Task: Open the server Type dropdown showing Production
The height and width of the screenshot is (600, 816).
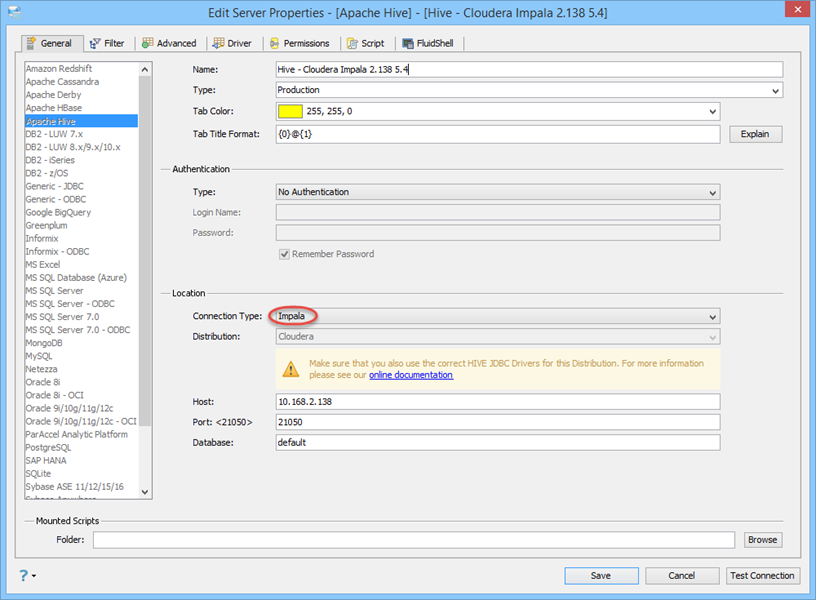Action: tap(529, 90)
